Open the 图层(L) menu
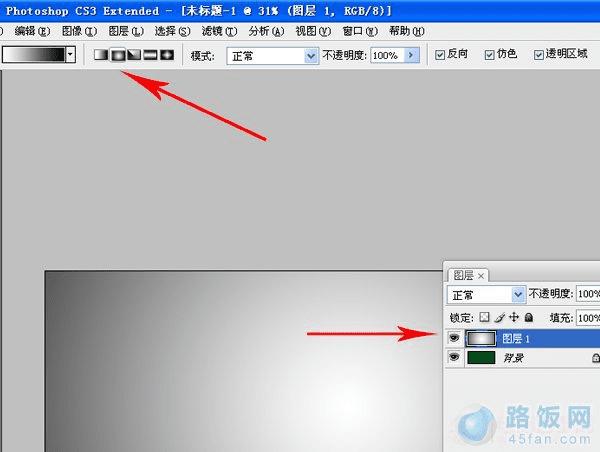600x452 pixels. [126, 31]
